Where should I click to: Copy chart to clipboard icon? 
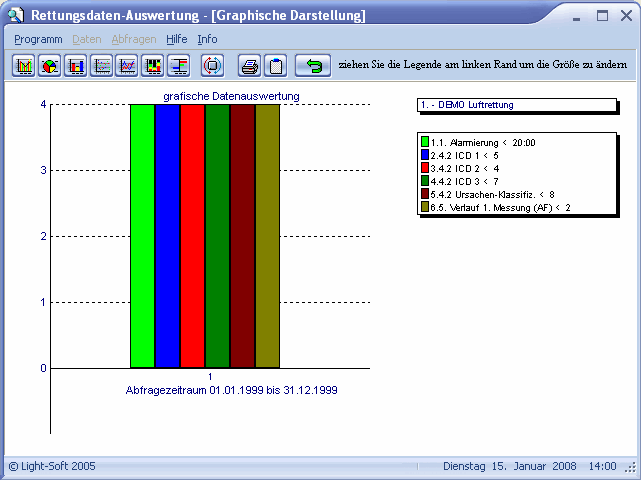tap(276, 65)
